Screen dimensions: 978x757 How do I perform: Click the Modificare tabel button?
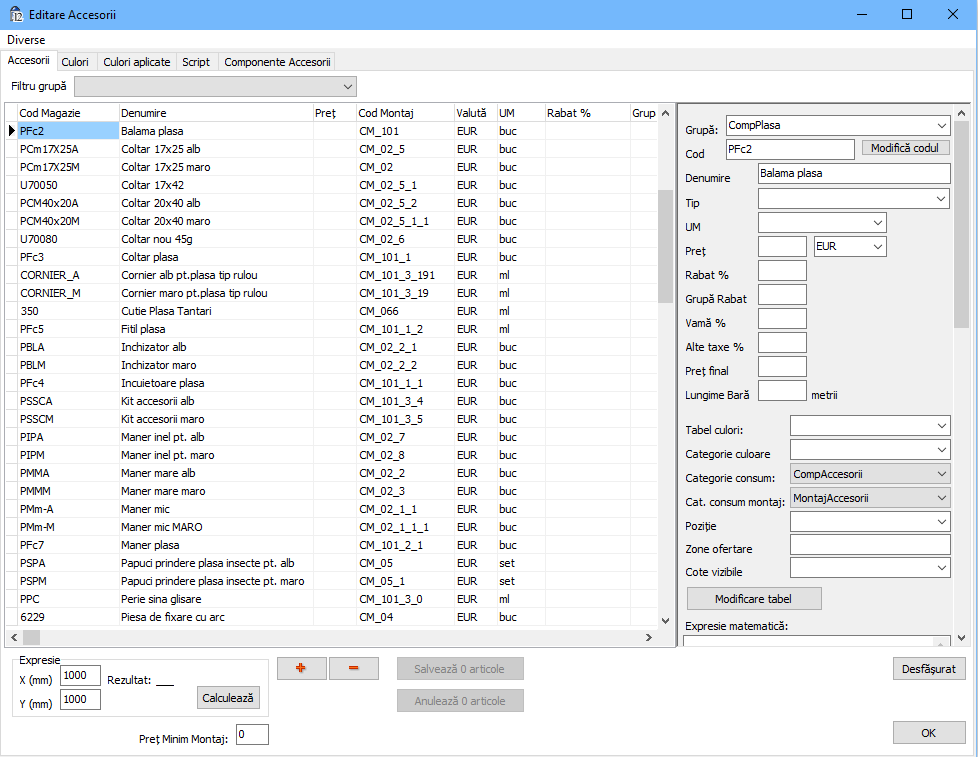(x=754, y=599)
